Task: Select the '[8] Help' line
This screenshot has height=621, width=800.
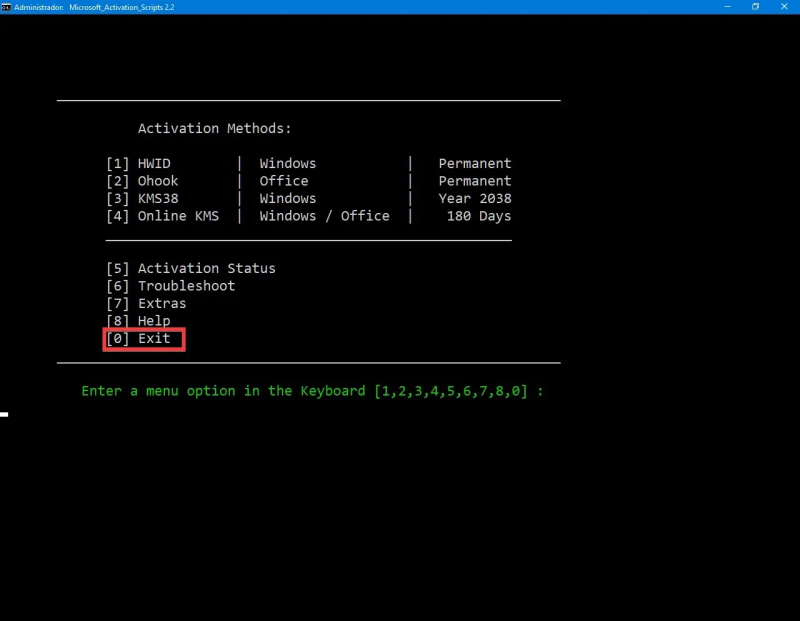Action: pyautogui.click(x=138, y=321)
